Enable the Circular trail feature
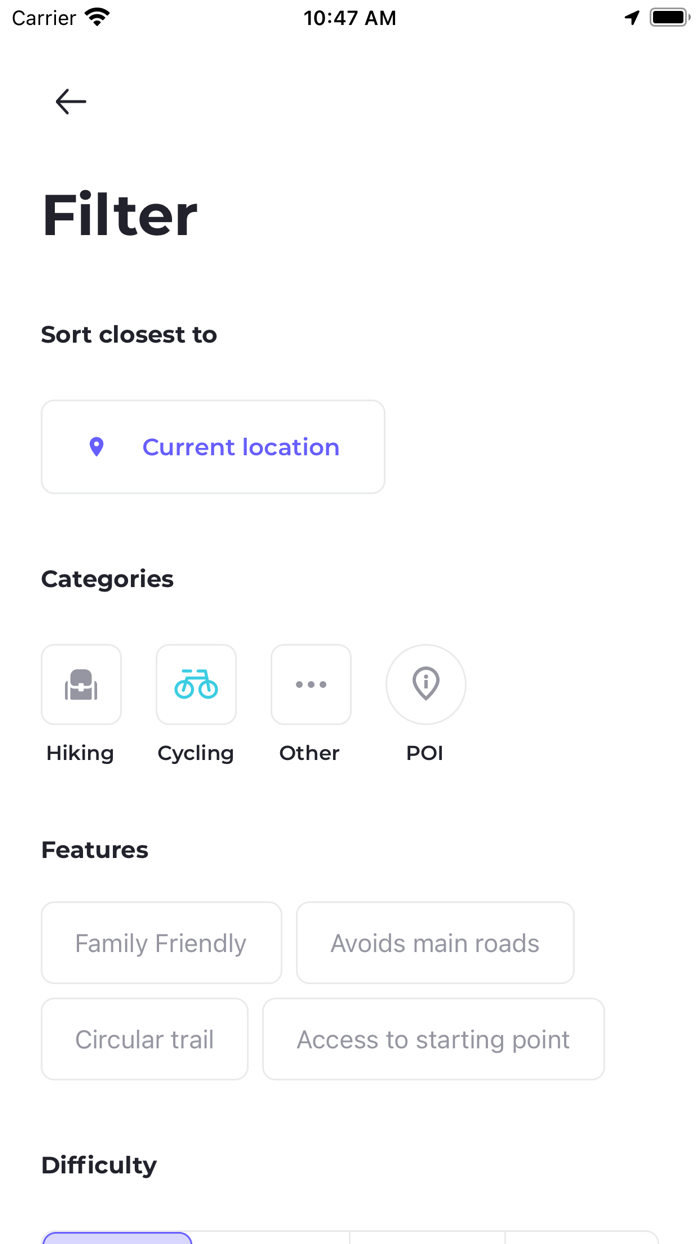The image size is (700, 1244). (144, 1039)
